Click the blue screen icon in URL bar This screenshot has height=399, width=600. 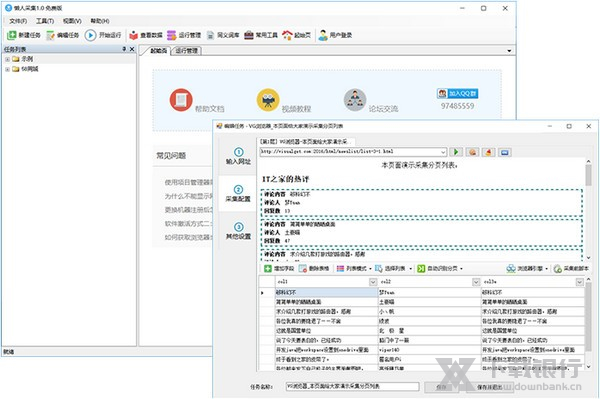(505, 152)
